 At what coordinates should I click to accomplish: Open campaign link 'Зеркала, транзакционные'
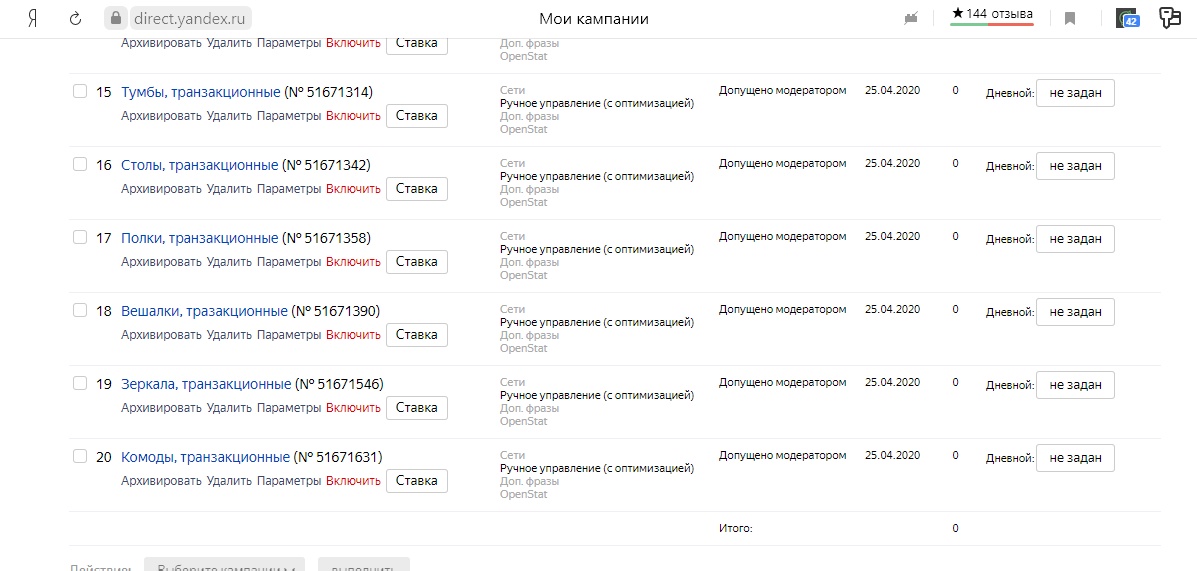pyautogui.click(x=206, y=384)
